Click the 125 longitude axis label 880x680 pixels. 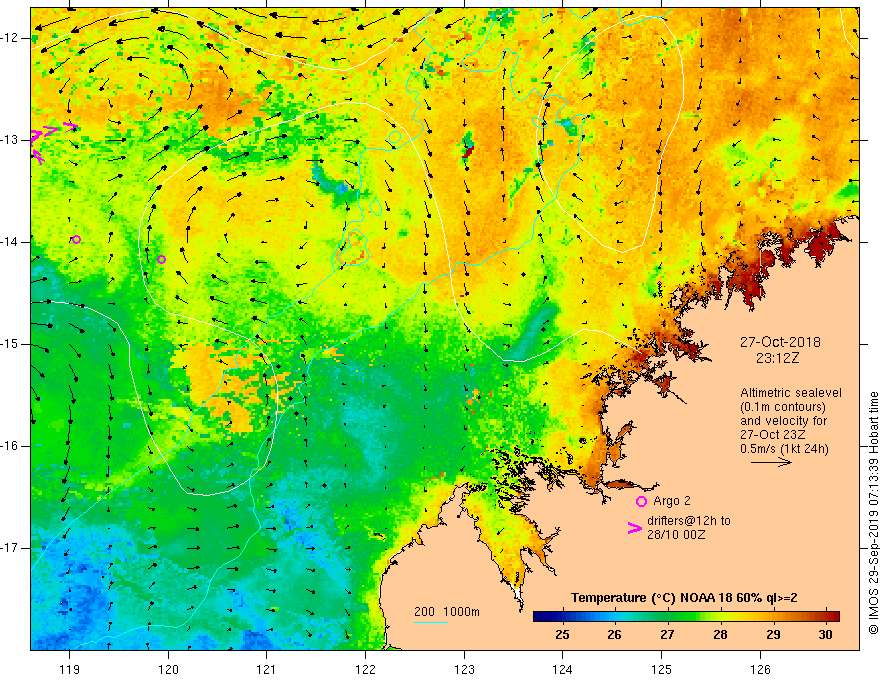coord(662,669)
